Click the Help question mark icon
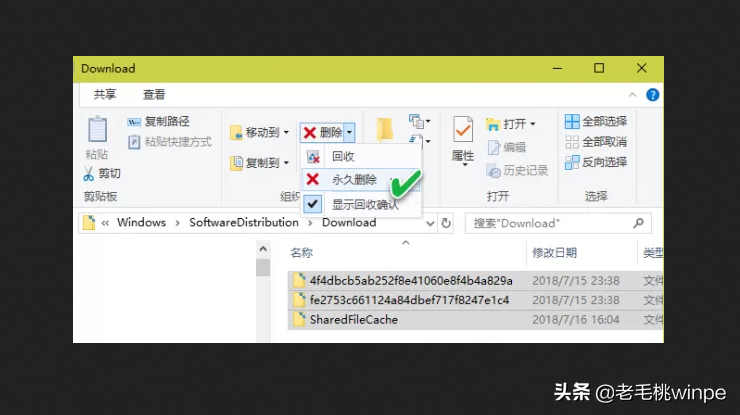The image size is (740, 415). tap(652, 95)
